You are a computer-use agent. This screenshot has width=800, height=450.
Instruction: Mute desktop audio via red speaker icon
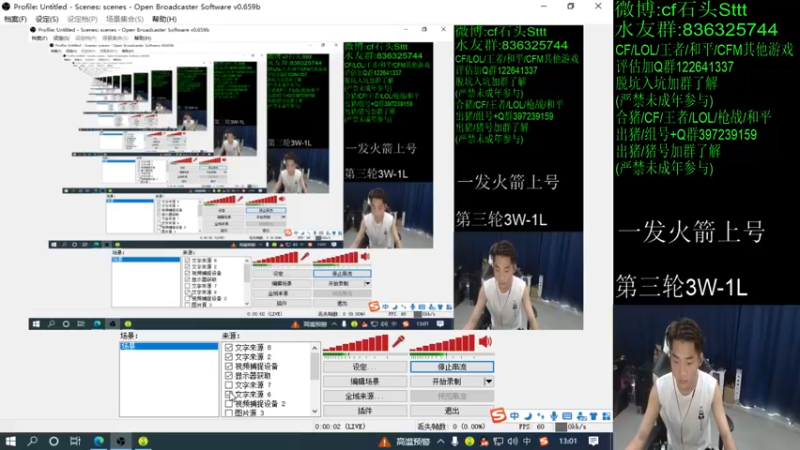485,341
